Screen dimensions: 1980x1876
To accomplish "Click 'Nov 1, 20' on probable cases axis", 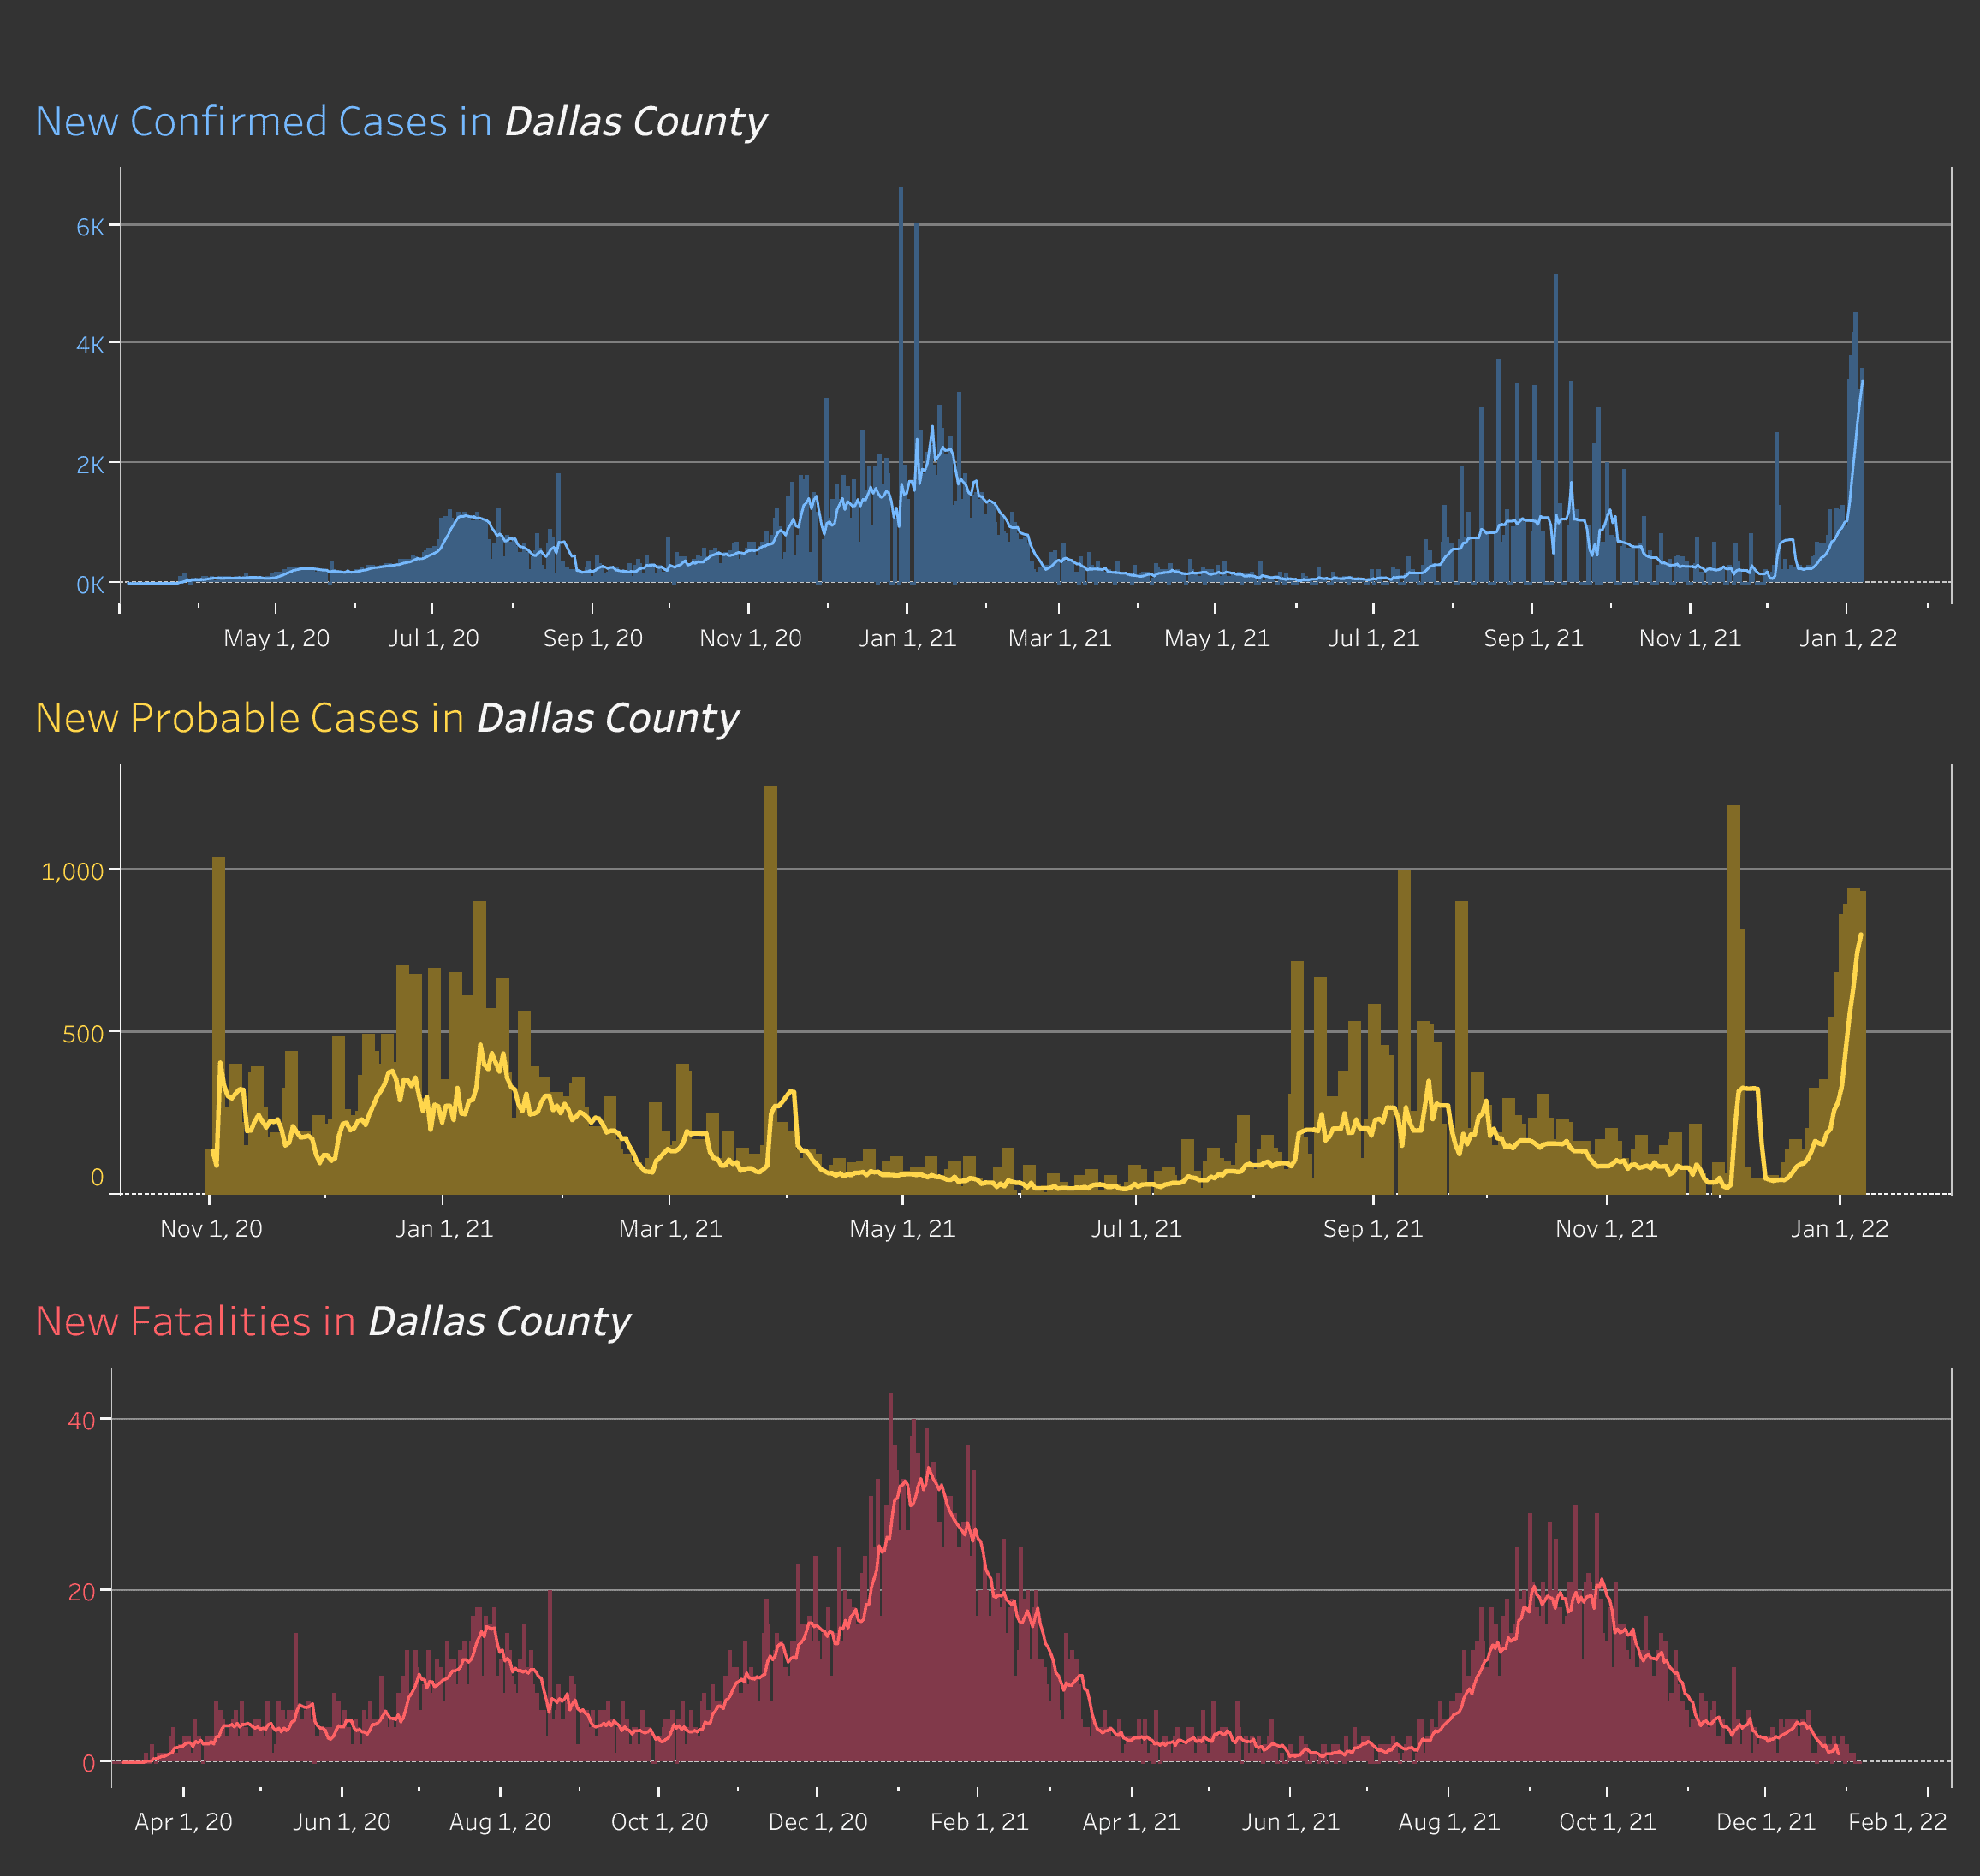I will [211, 1229].
